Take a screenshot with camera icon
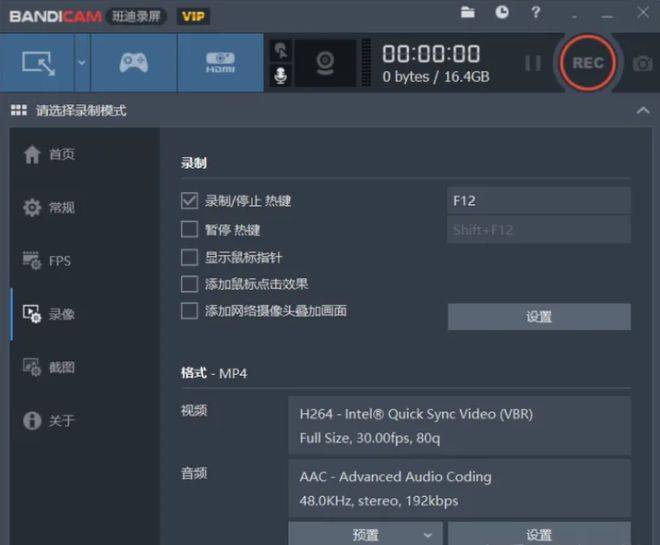The height and width of the screenshot is (545, 660). (642, 64)
